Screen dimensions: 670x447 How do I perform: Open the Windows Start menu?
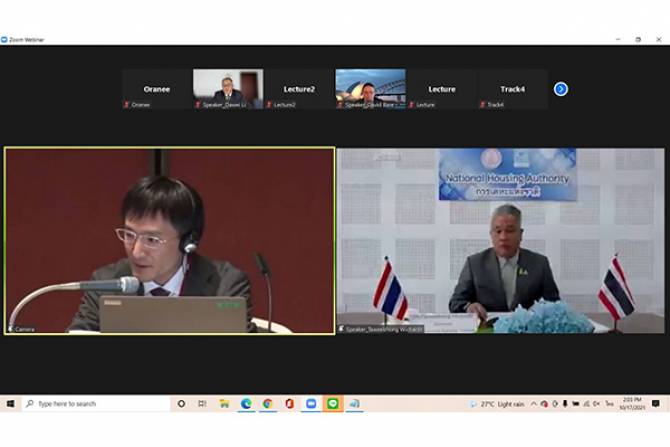tap(10, 404)
